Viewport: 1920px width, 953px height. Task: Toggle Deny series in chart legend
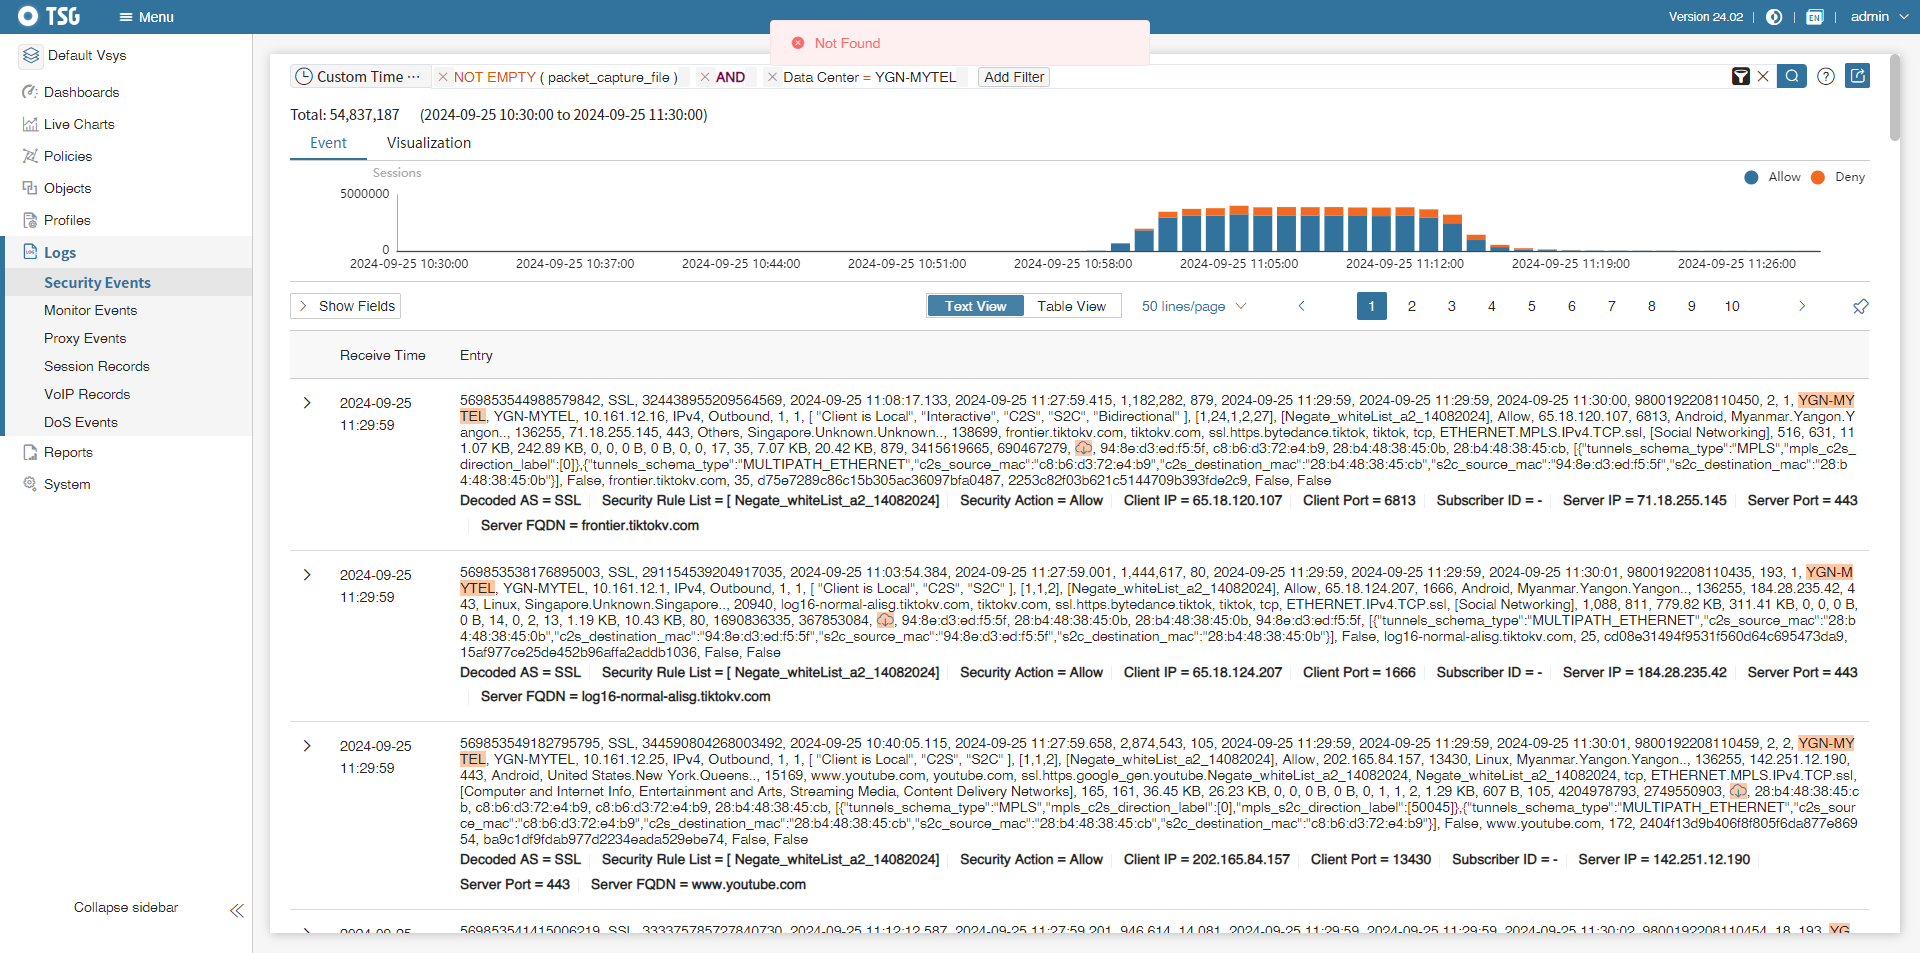pos(1839,177)
